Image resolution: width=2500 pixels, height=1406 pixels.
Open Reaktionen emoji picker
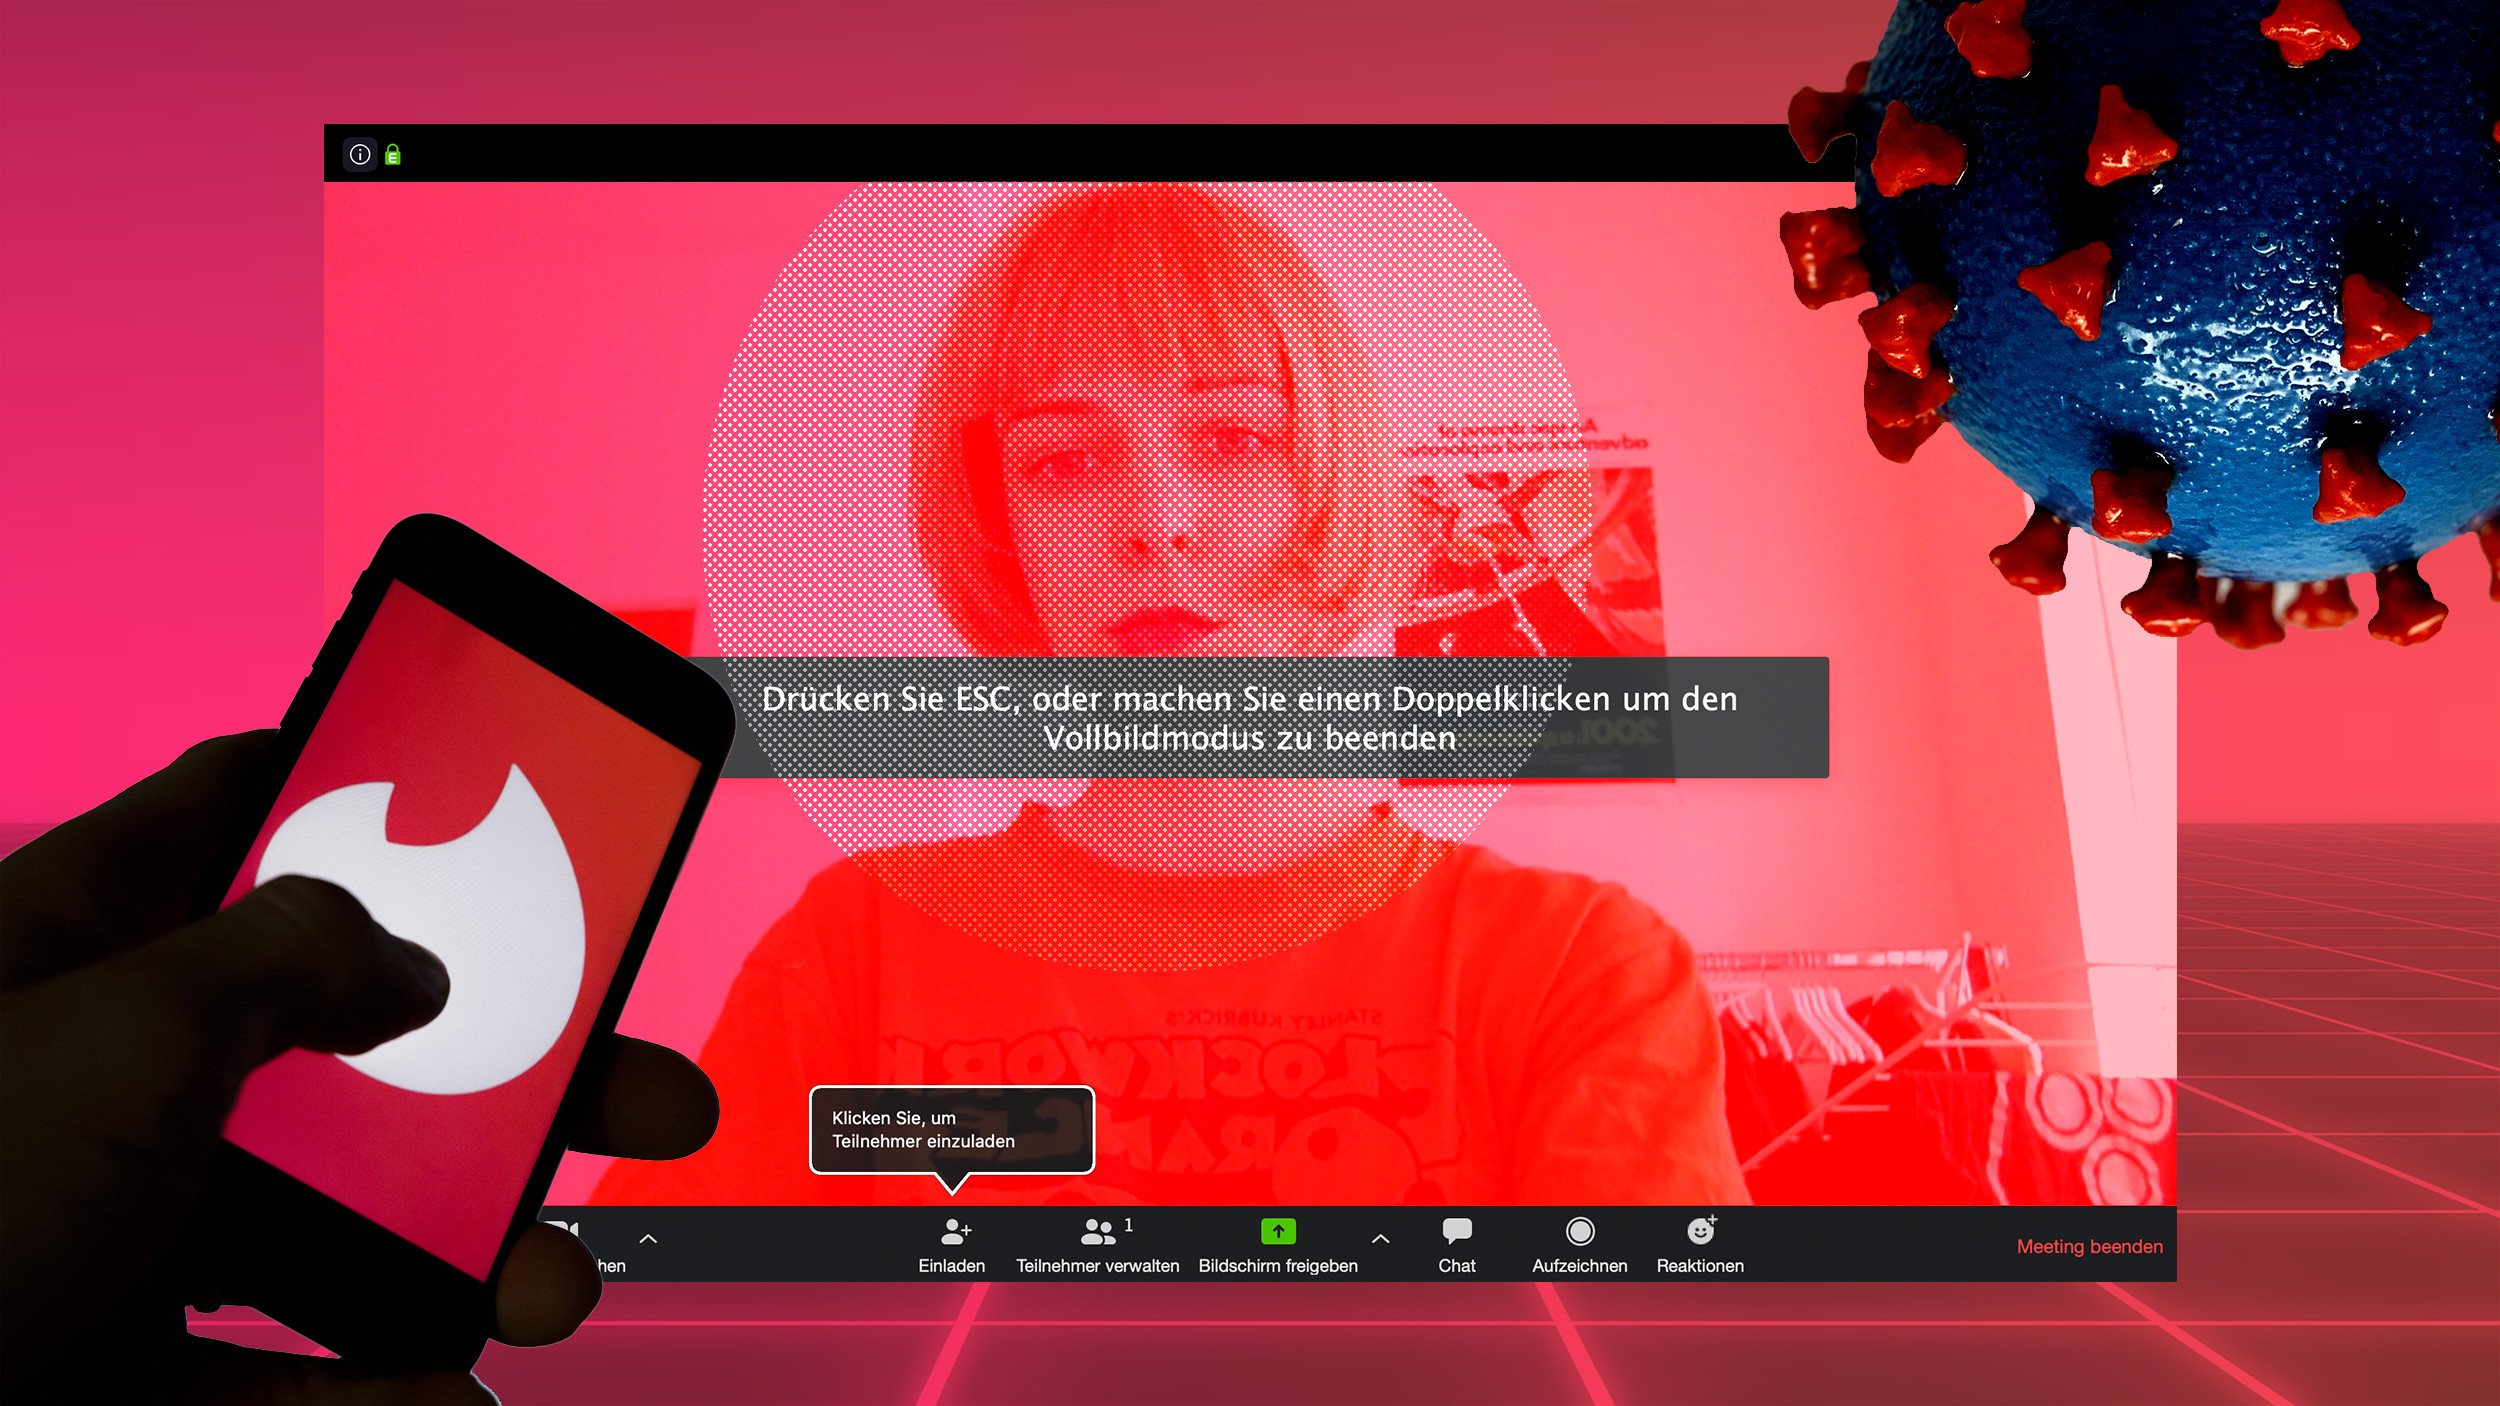tap(1699, 1245)
